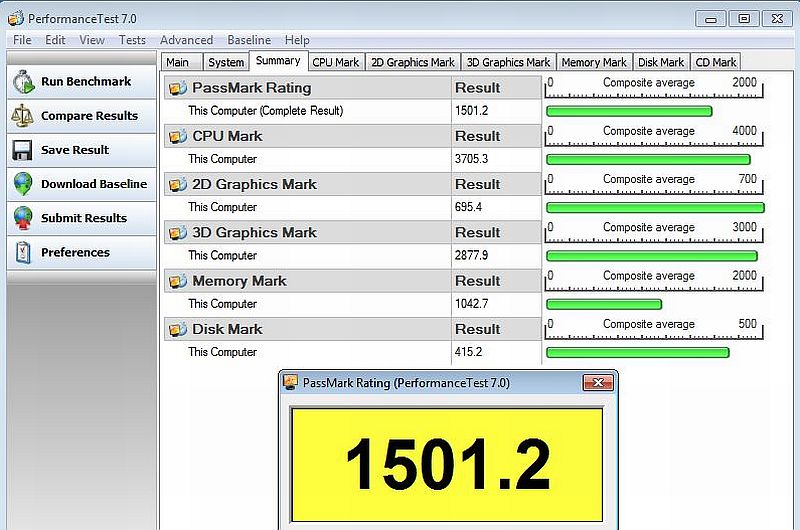Click the Compare Results scales icon

(22, 116)
